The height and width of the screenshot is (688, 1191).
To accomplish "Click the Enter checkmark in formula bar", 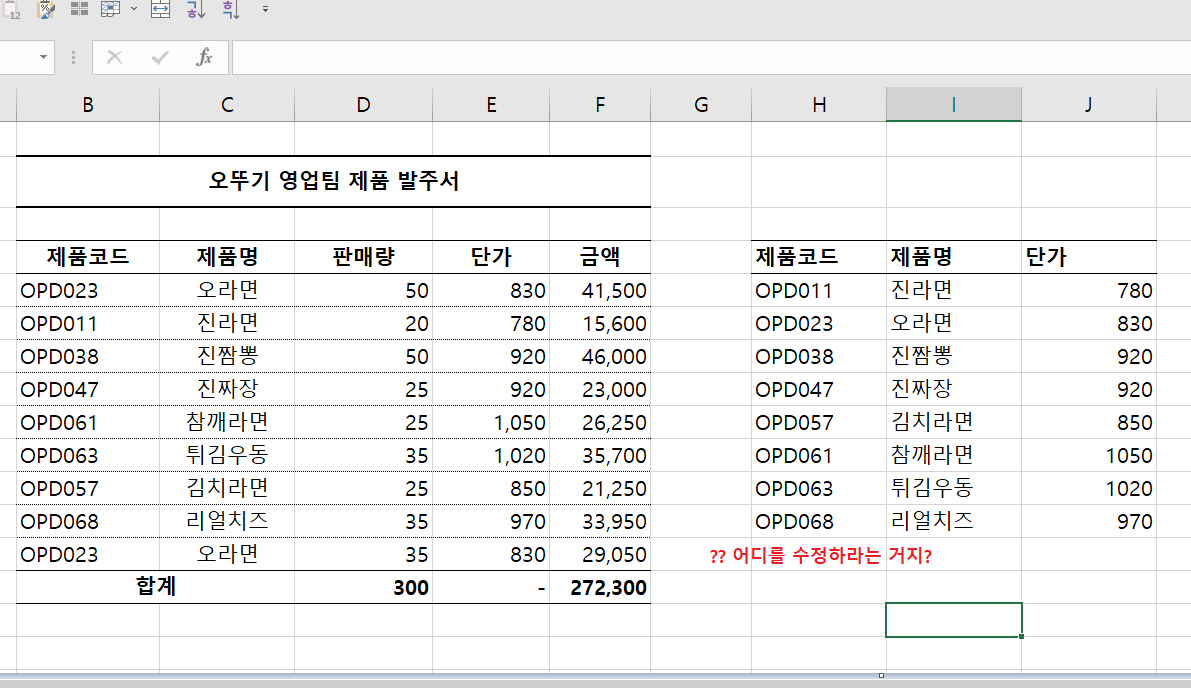I will tap(160, 57).
